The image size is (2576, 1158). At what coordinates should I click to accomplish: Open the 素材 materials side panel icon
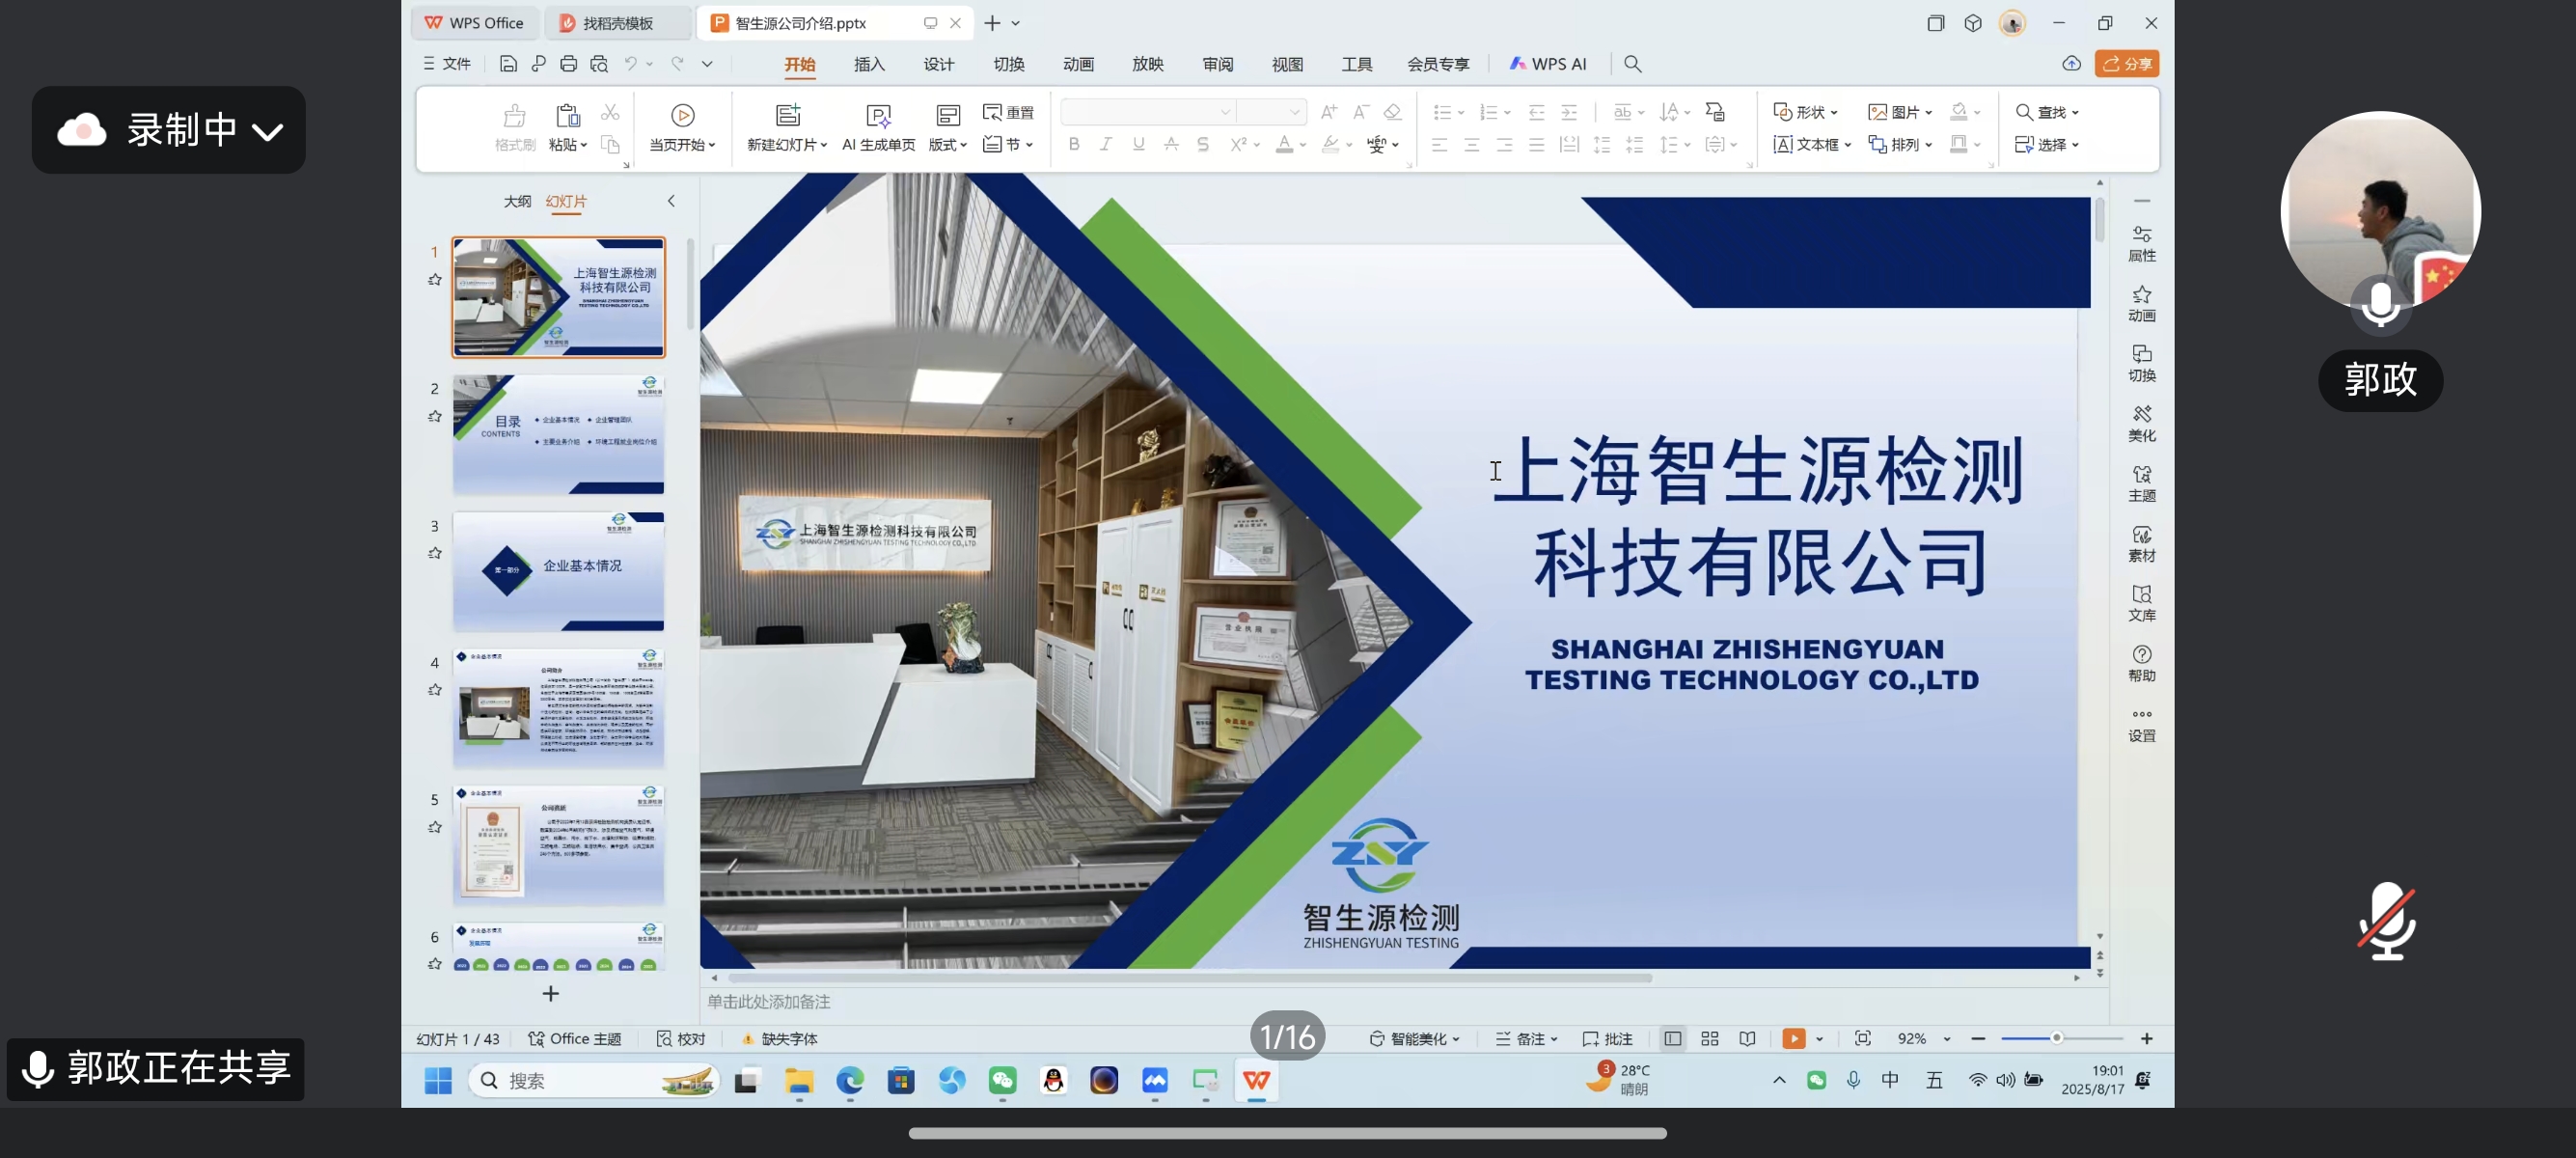coord(2141,543)
